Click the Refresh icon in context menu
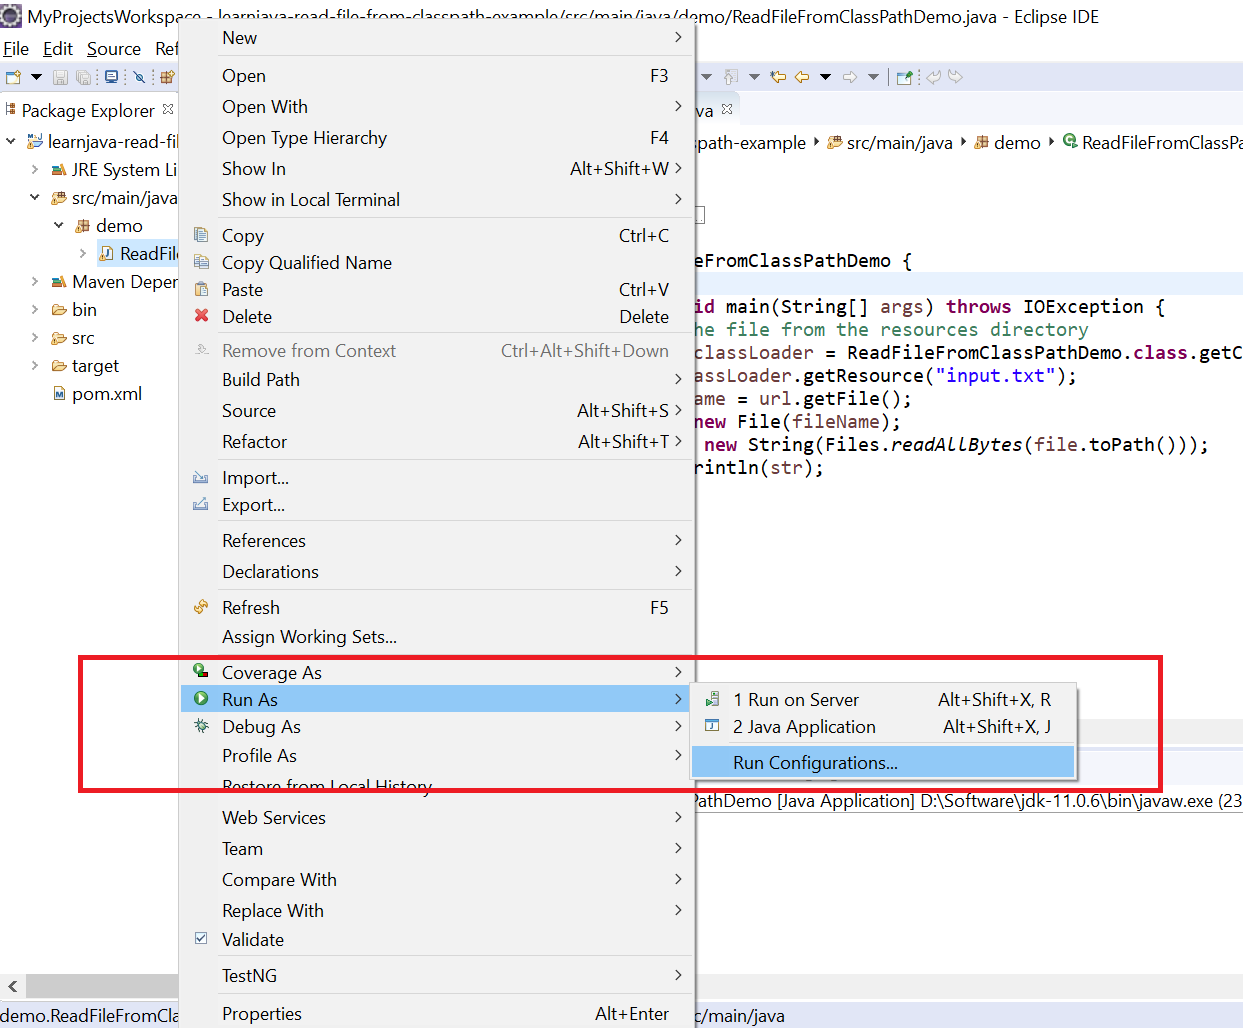The width and height of the screenshot is (1243, 1028). tap(202, 607)
